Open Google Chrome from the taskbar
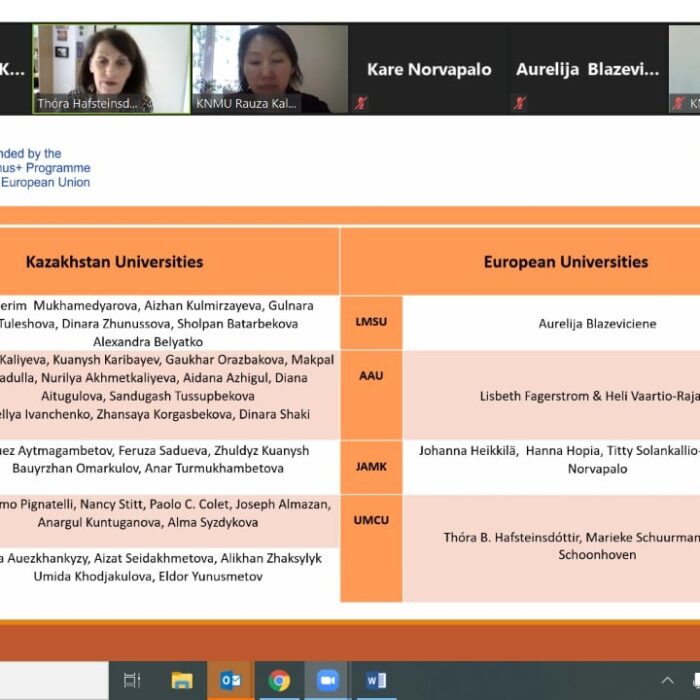Viewport: 700px width, 700px height. click(279, 681)
